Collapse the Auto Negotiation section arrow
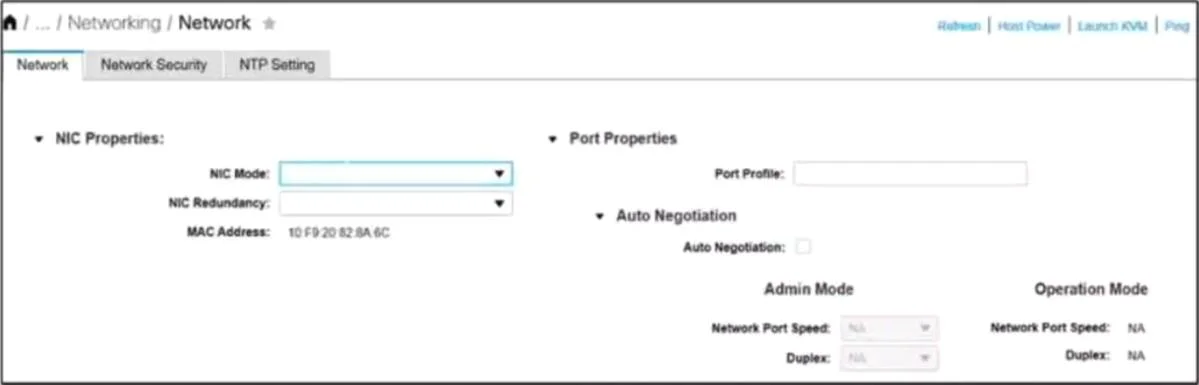1199x385 pixels. click(x=600, y=217)
